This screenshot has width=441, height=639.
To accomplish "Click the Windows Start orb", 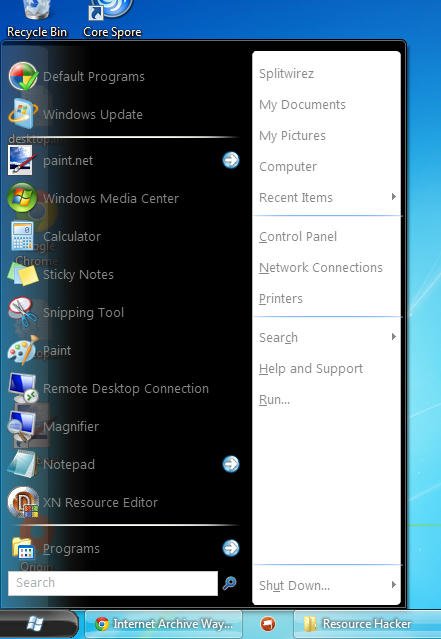I will [x=35, y=624].
